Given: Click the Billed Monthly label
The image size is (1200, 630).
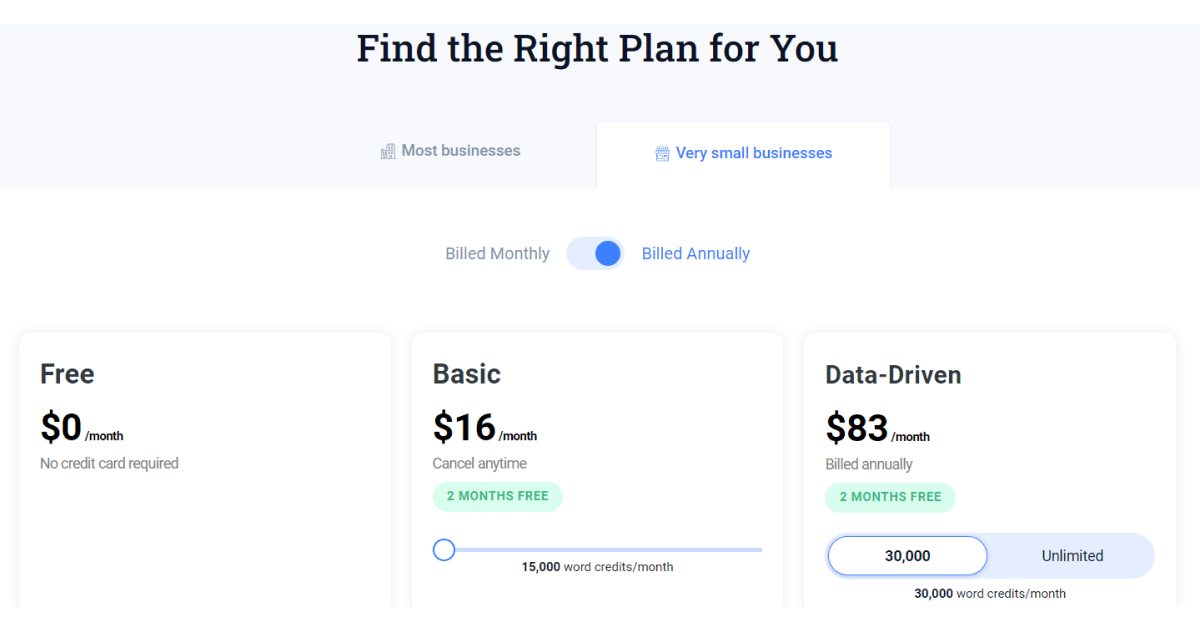Looking at the screenshot, I should coord(497,253).
